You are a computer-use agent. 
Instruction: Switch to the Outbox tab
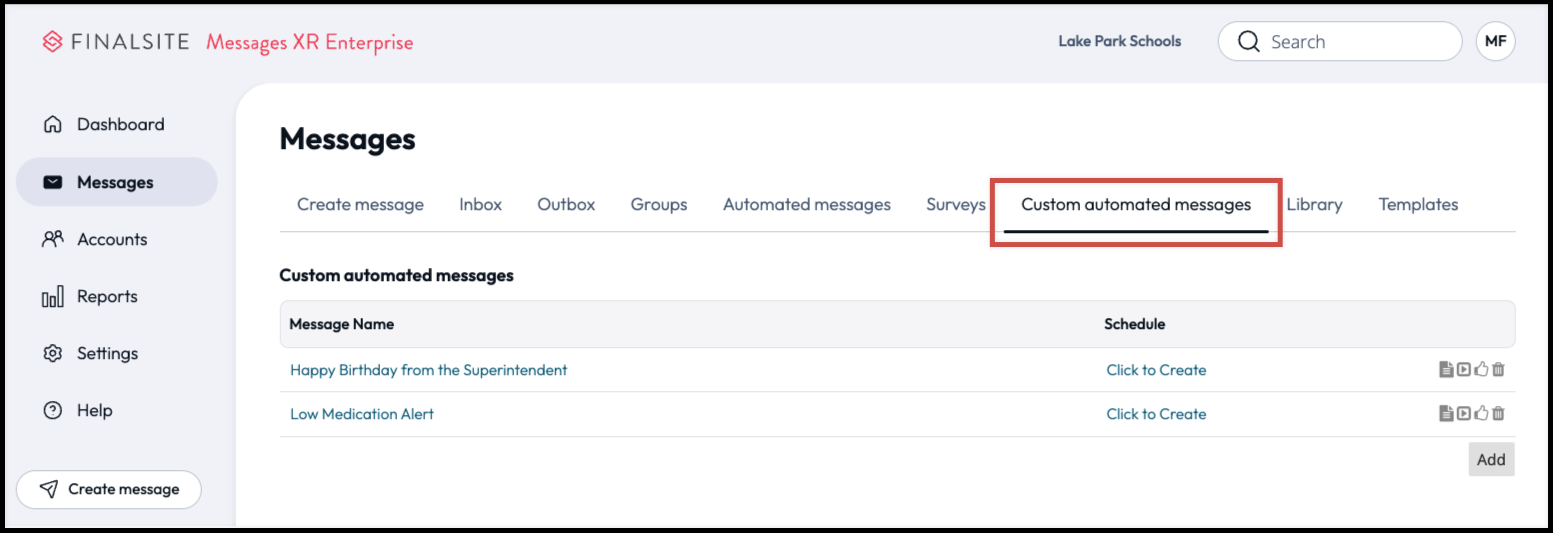click(x=566, y=205)
